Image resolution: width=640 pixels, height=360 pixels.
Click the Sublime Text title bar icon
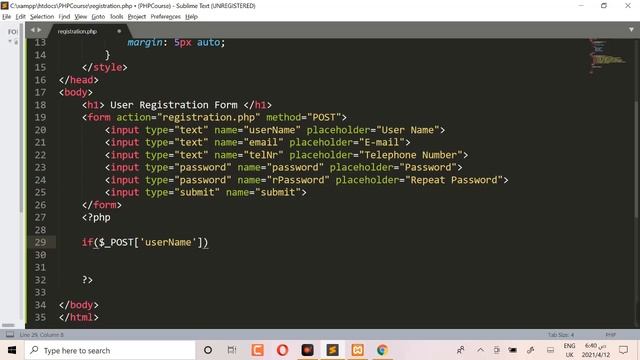tap(4, 6)
